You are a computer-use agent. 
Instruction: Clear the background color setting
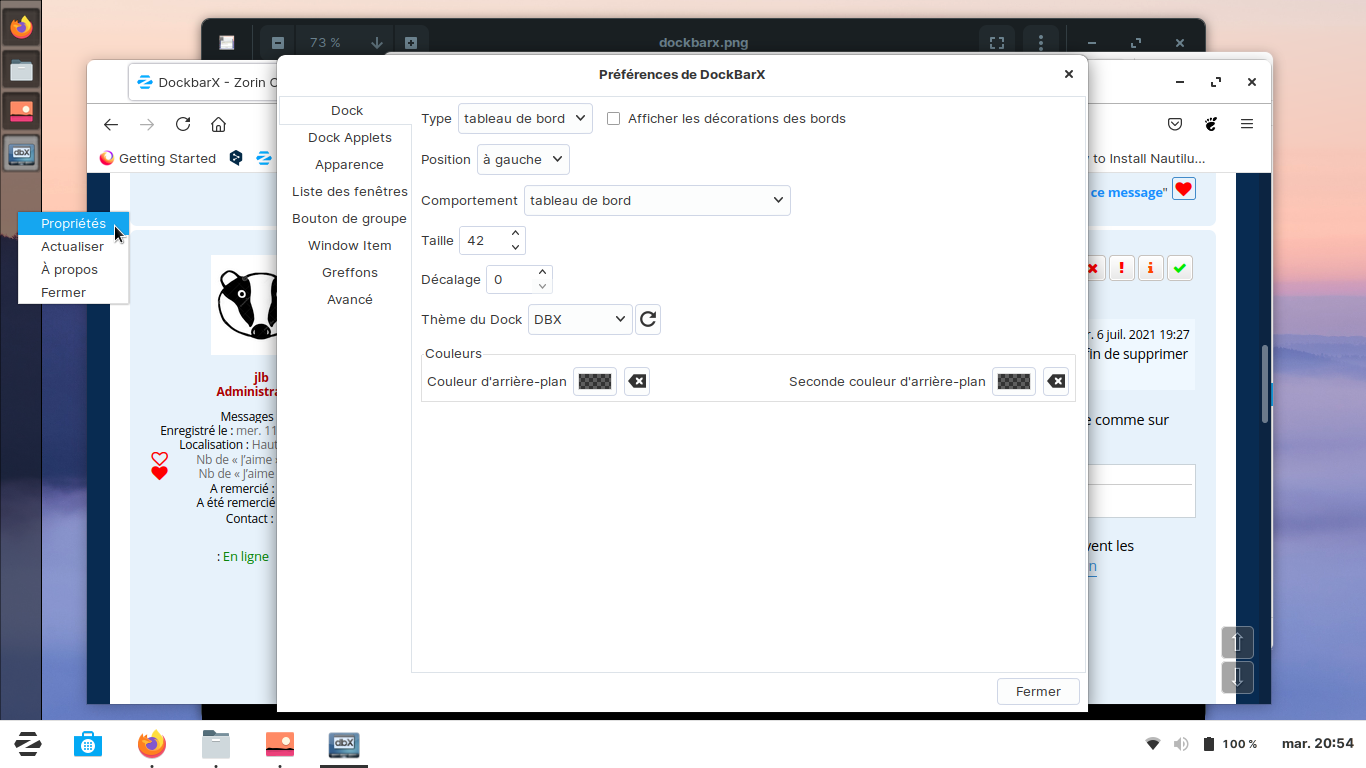point(637,381)
